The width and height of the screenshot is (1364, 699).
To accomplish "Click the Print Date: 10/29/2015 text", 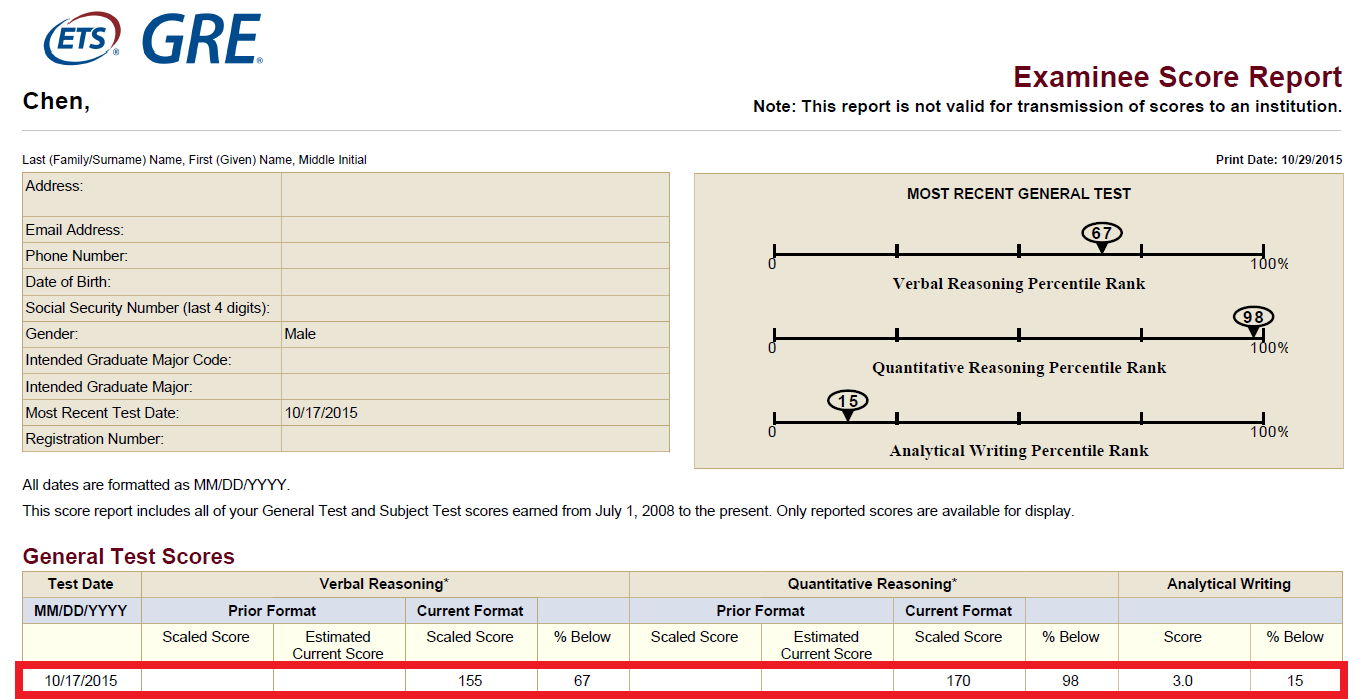I will pos(1279,160).
